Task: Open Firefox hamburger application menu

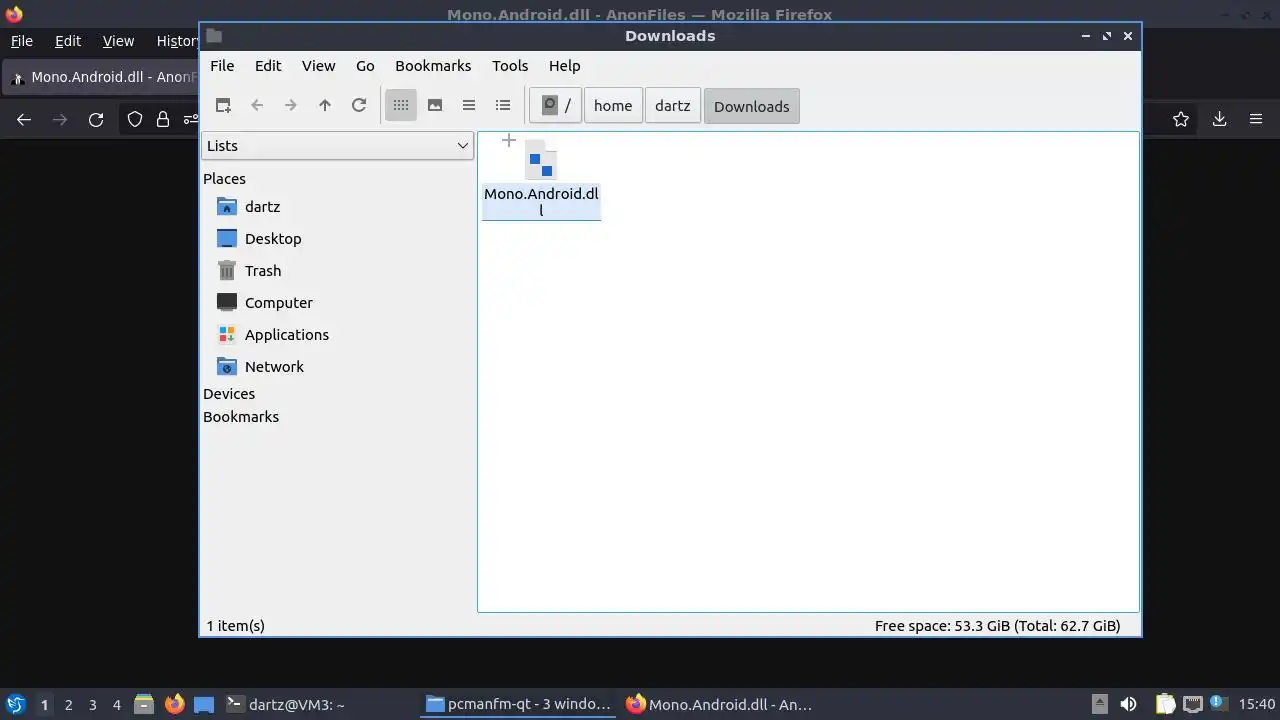Action: pos(1256,120)
